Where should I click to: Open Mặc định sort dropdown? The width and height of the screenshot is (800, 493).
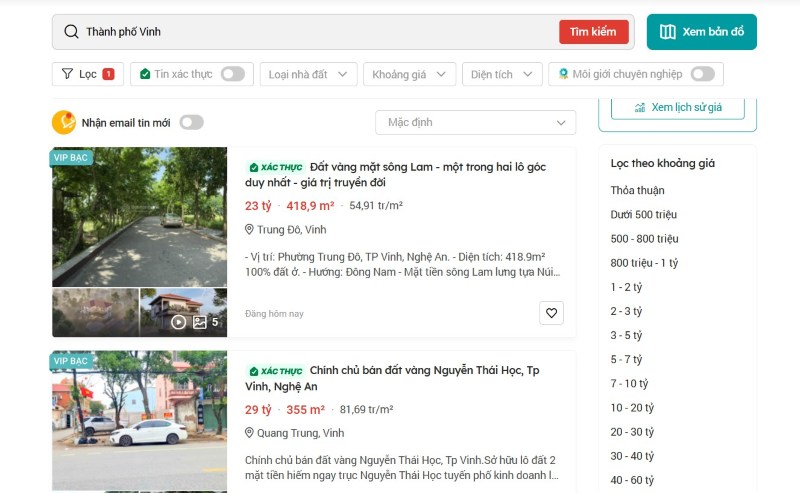click(476, 122)
